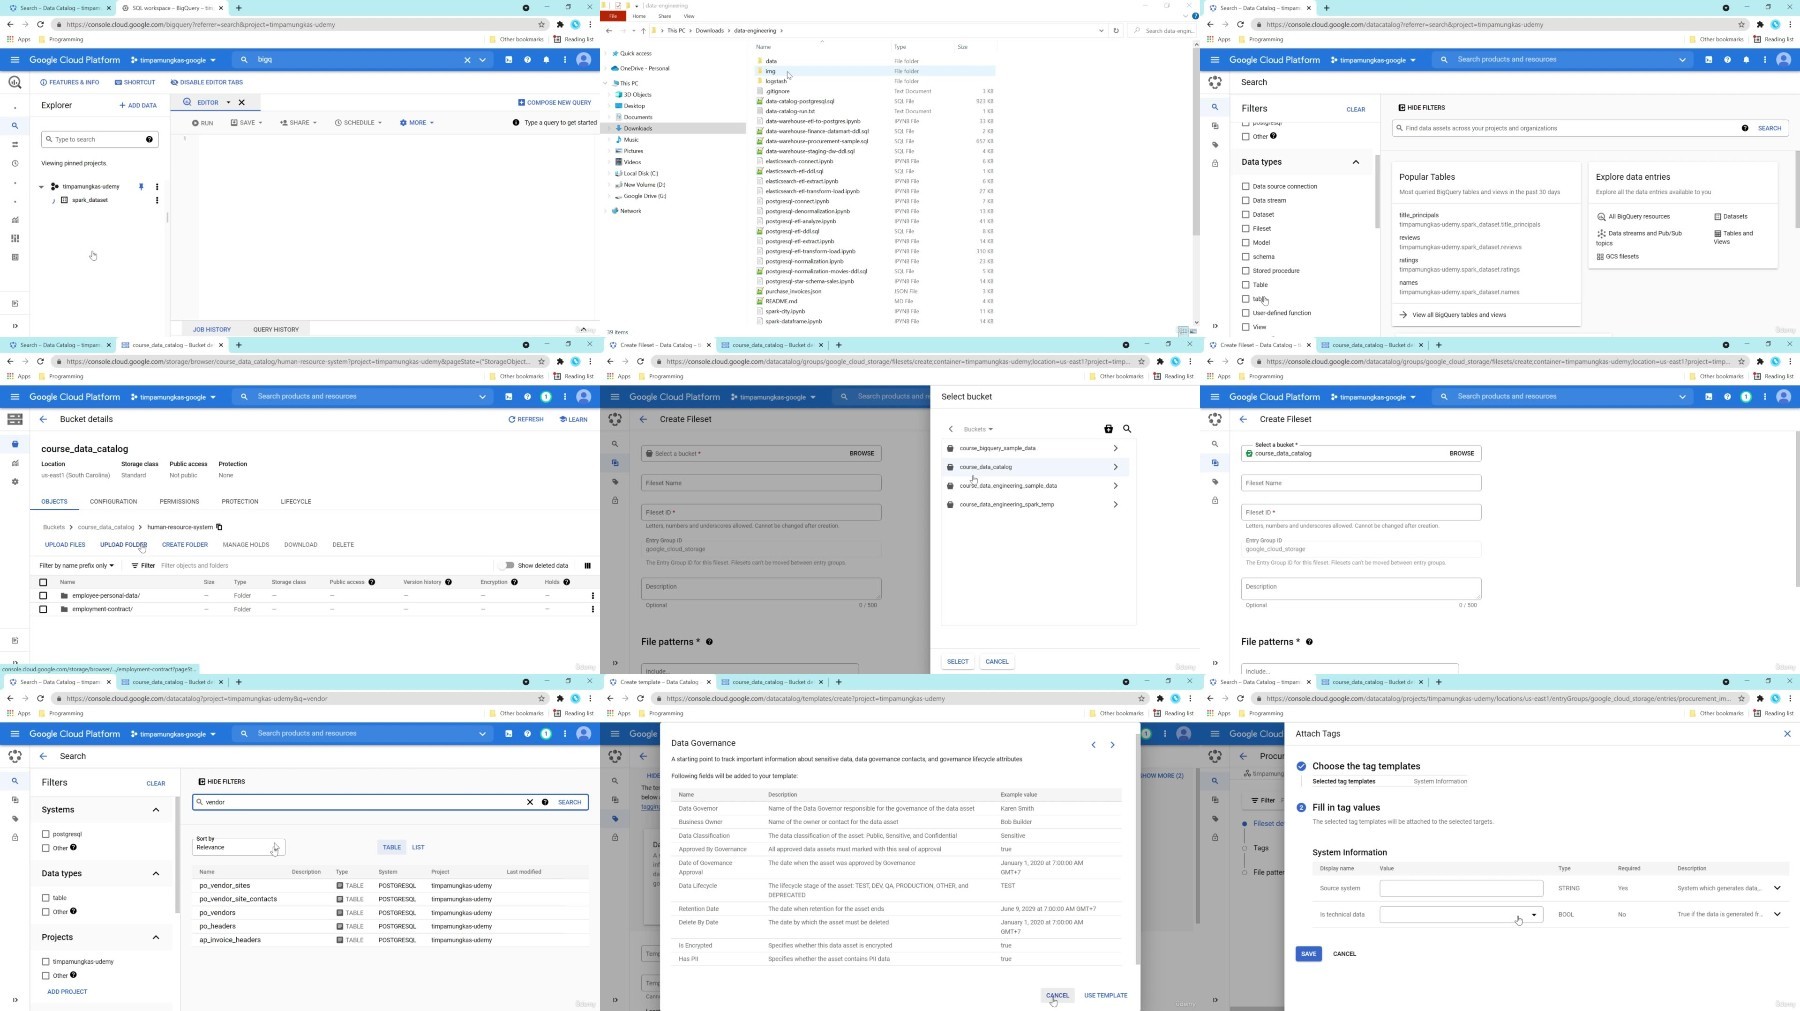1800x1011 pixels.
Task: Check 'postgresql' under Systems in vendor search
Action: 45,834
